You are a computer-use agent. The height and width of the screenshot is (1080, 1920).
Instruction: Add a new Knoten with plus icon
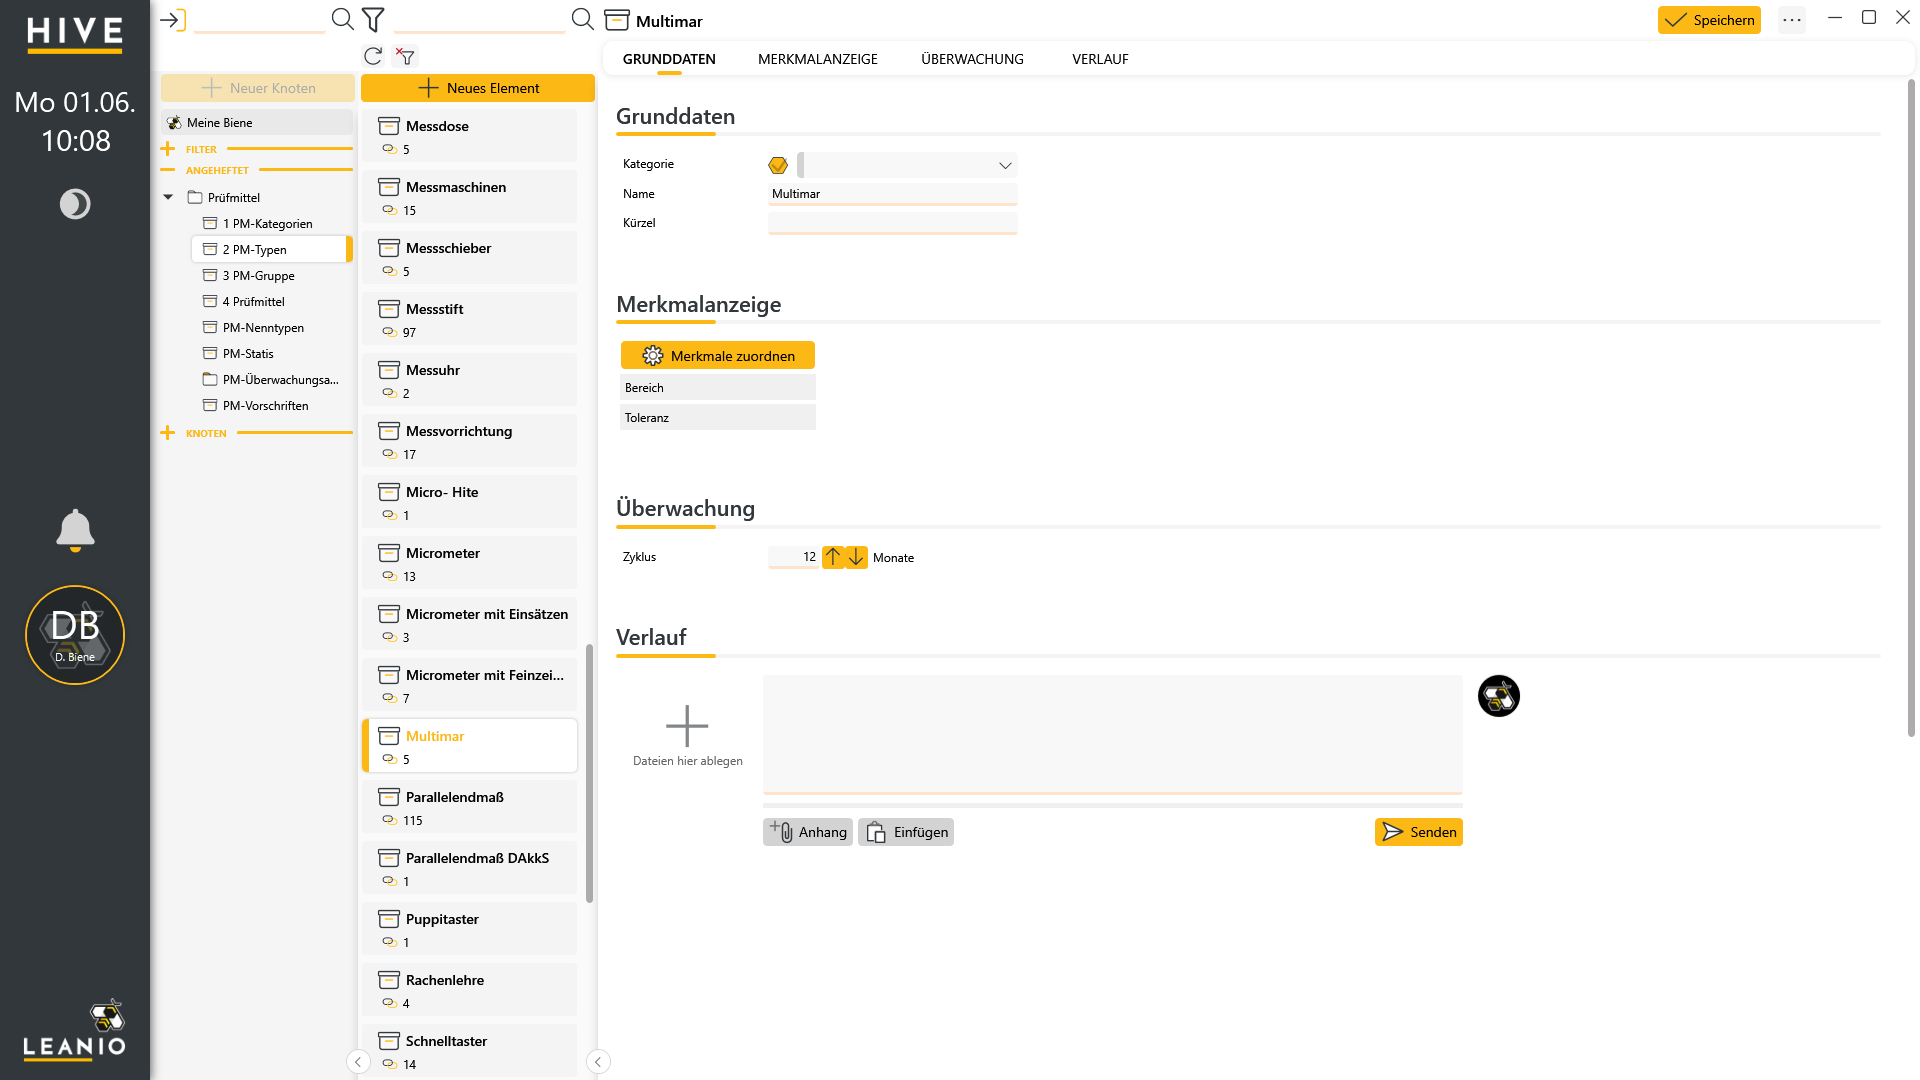coord(168,433)
